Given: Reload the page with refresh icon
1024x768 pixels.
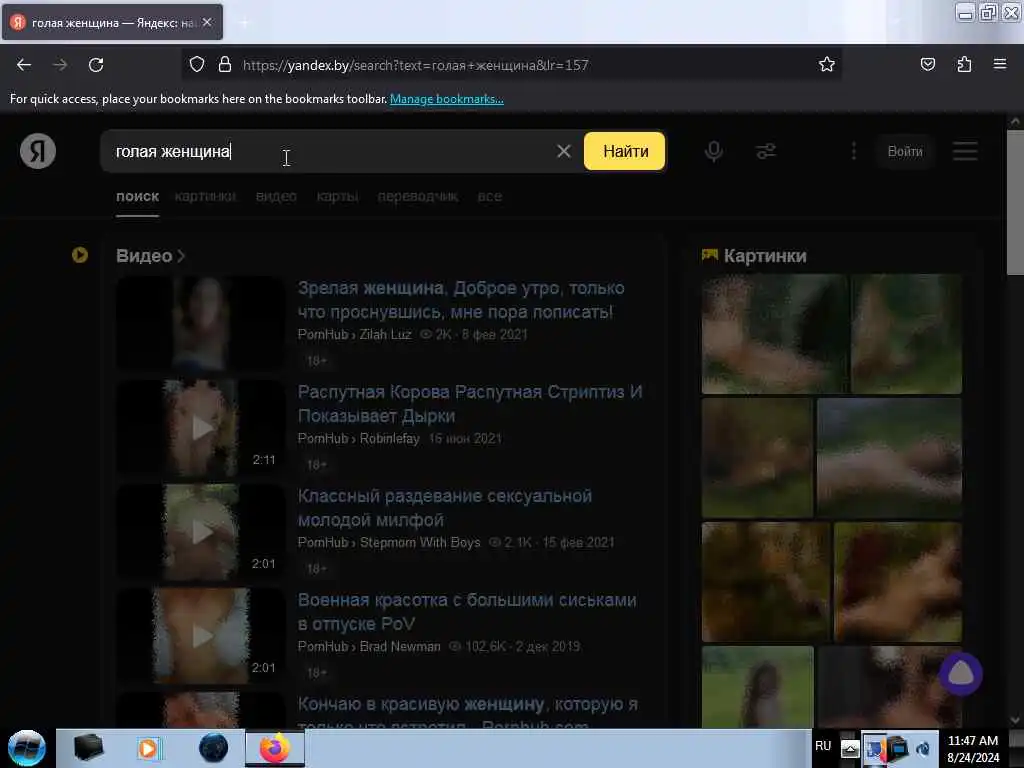Looking at the screenshot, I should [x=96, y=65].
